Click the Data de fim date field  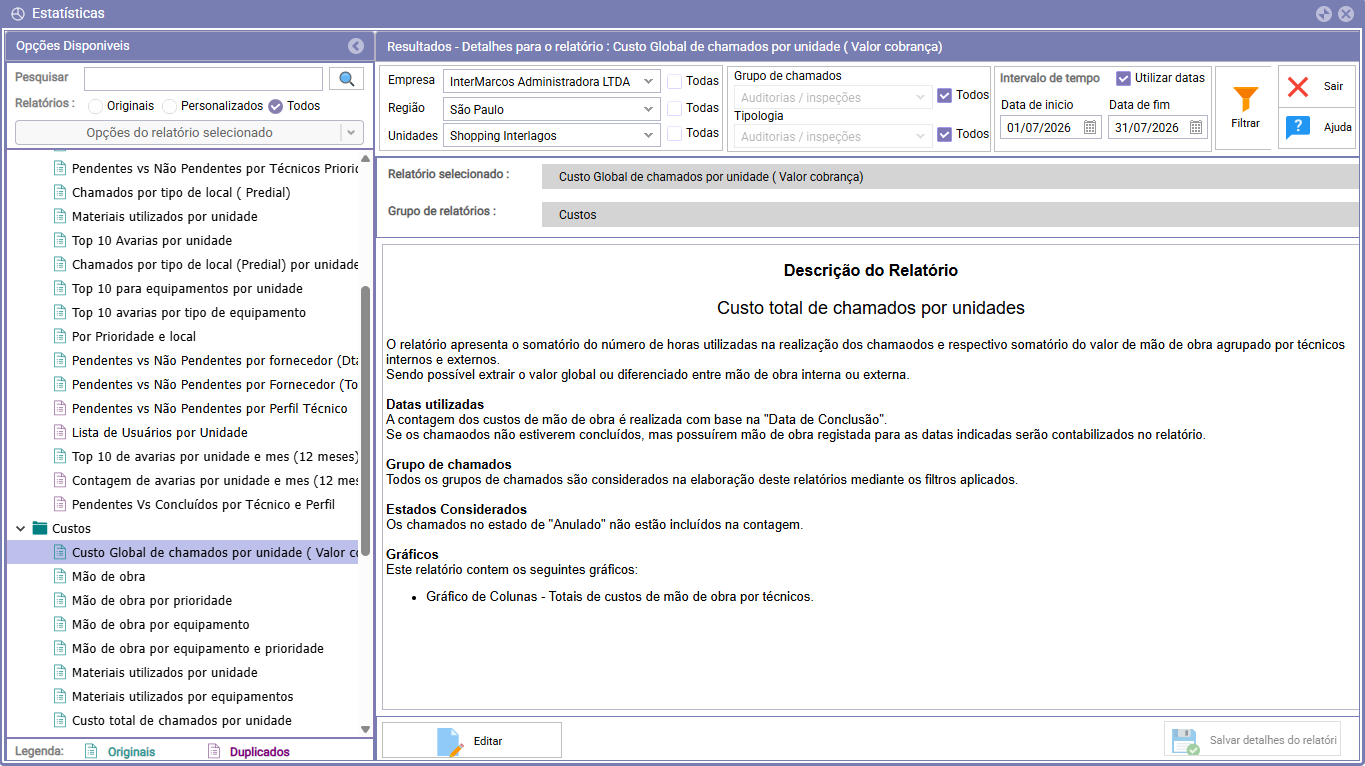pos(1158,127)
